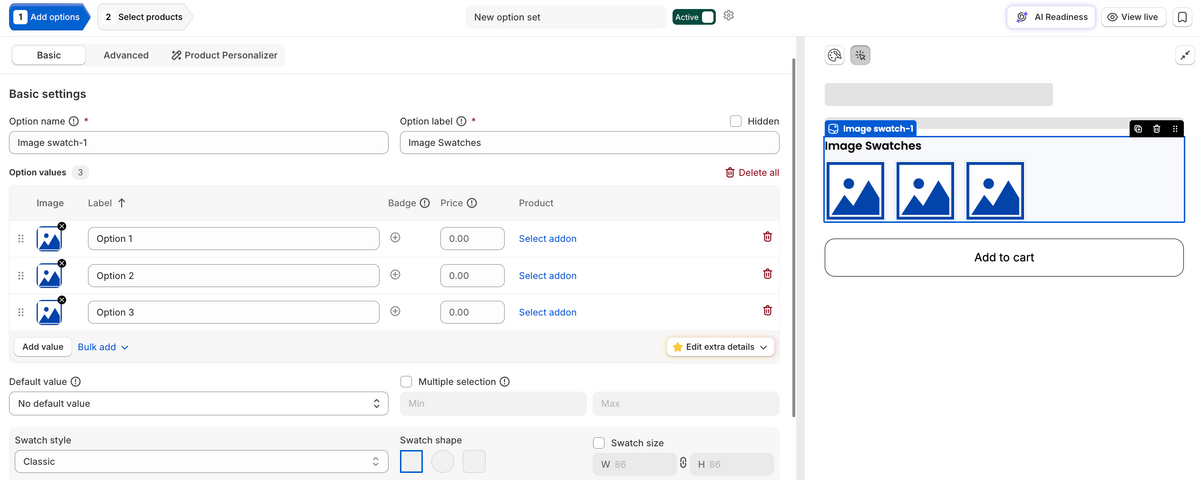Toggle the element selector cursor icon
This screenshot has height=480, width=1200.
860,55
